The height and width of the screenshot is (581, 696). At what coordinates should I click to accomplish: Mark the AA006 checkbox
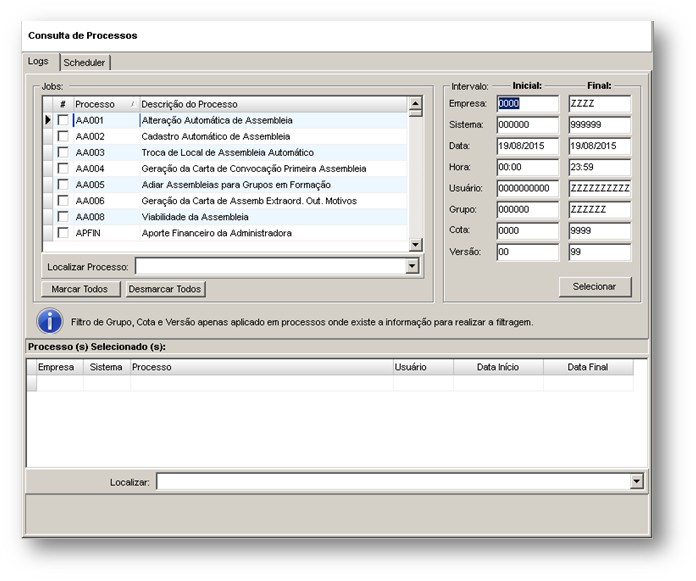pyautogui.click(x=63, y=201)
